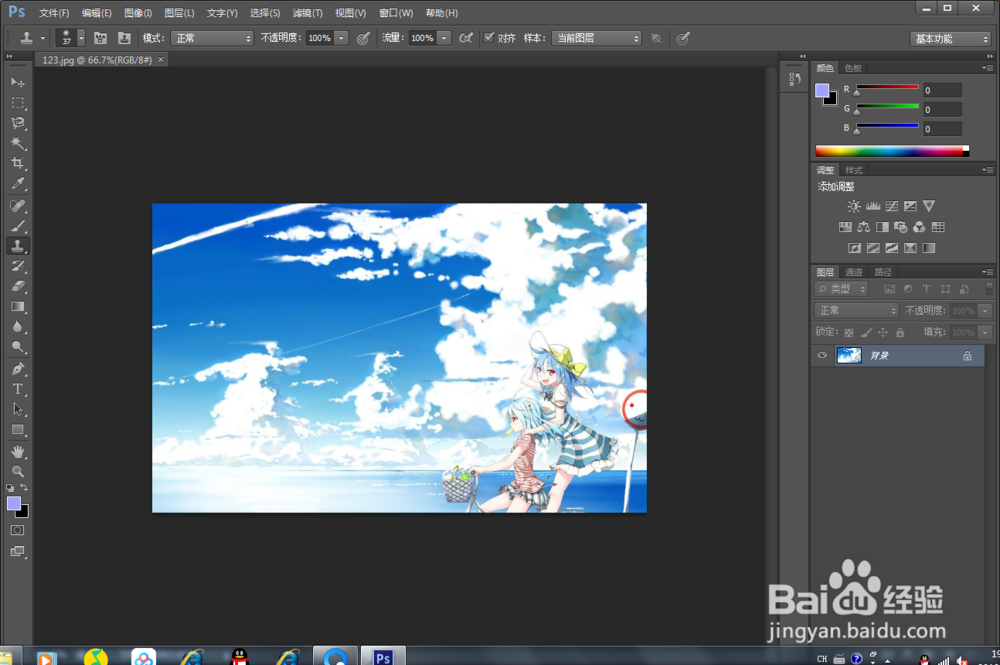Click the 背景 layer thumbnail
1000x665 pixels.
point(849,355)
